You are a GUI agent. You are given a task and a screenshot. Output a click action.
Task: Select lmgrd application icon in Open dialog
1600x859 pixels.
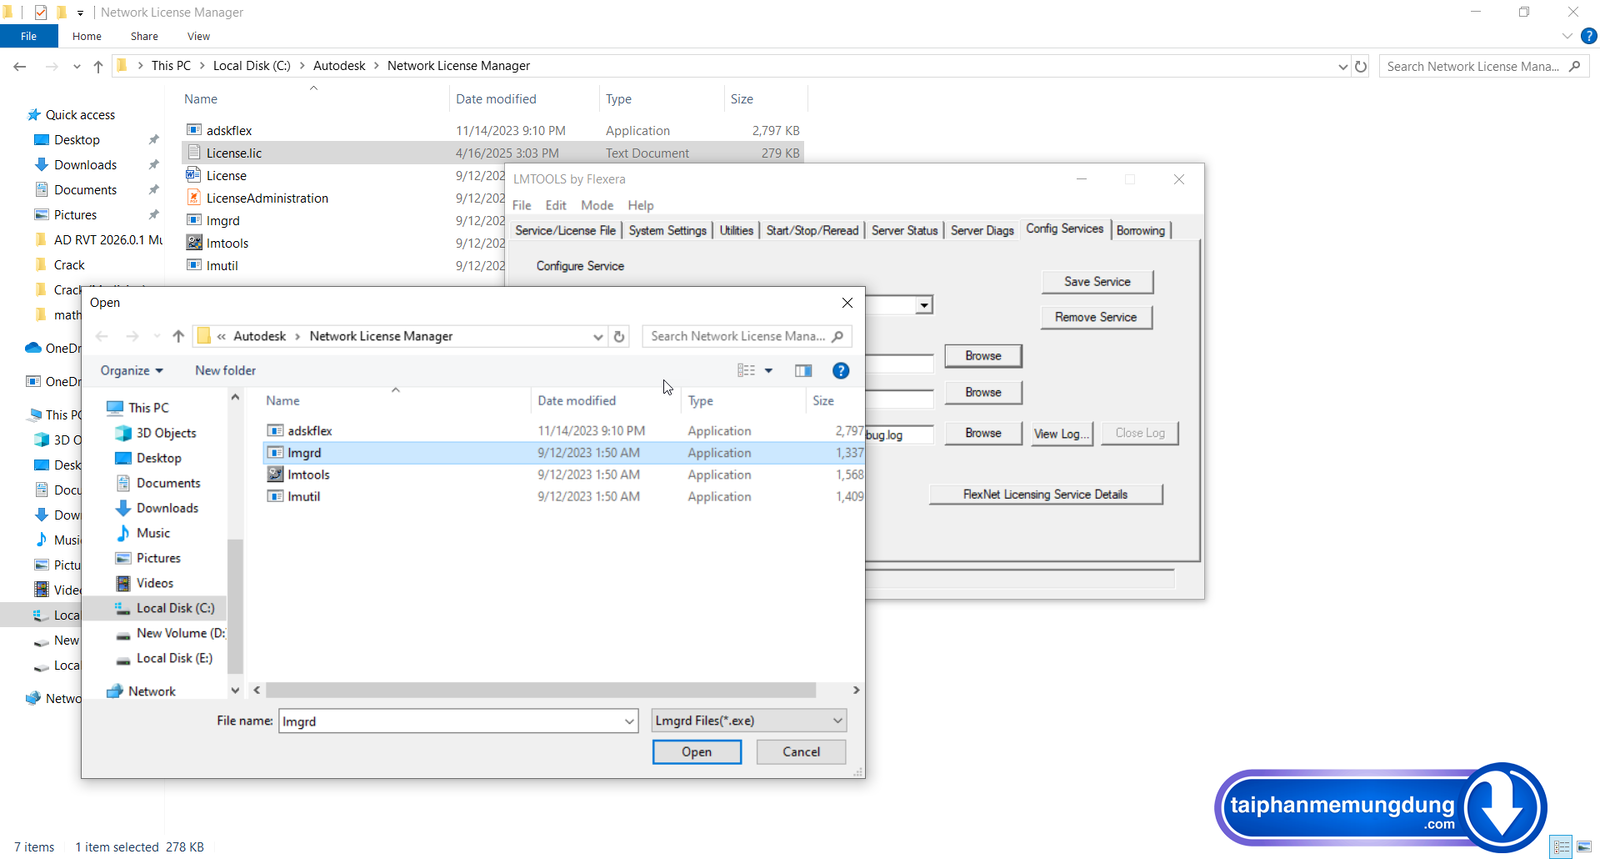(x=275, y=453)
